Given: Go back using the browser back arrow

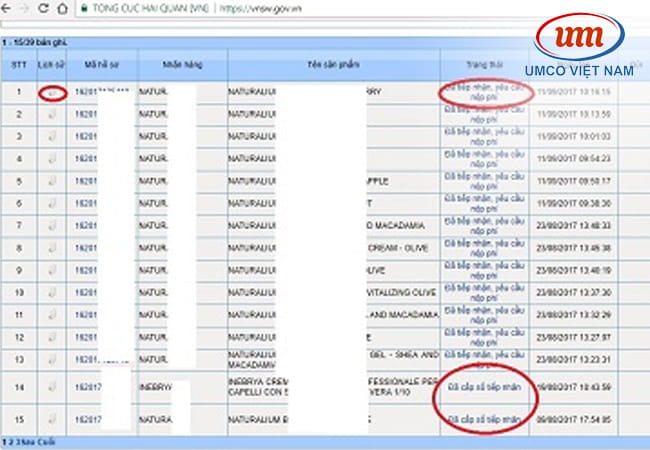Looking at the screenshot, I should coord(6,8).
